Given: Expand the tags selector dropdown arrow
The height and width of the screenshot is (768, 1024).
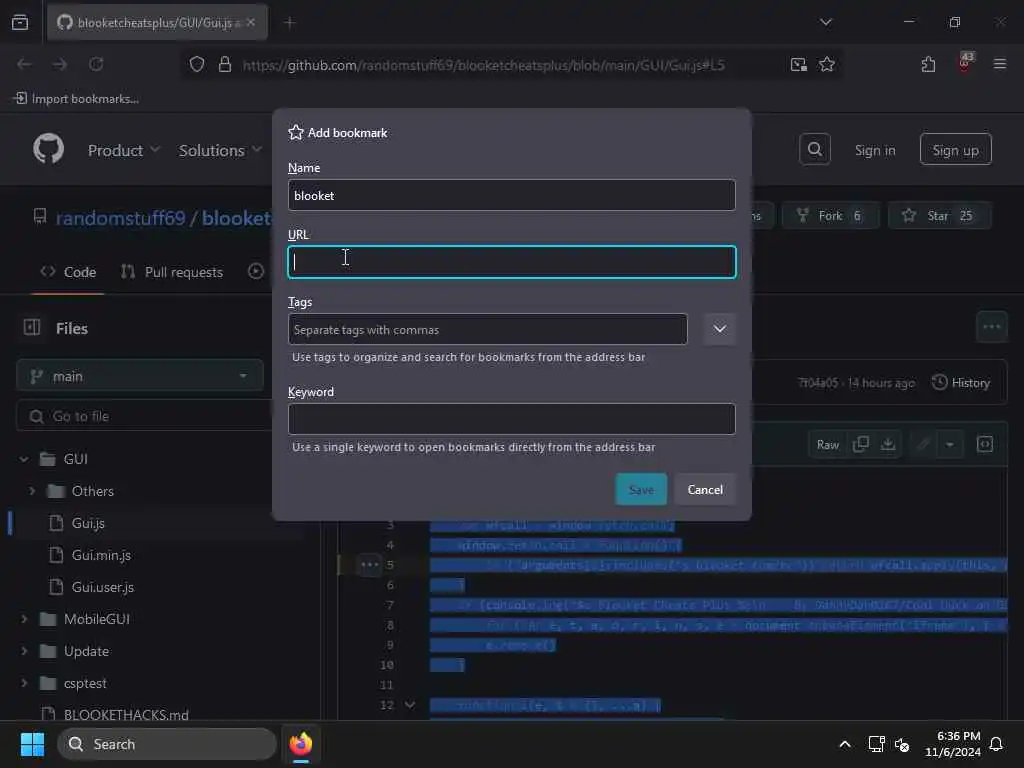Looking at the screenshot, I should [x=720, y=329].
